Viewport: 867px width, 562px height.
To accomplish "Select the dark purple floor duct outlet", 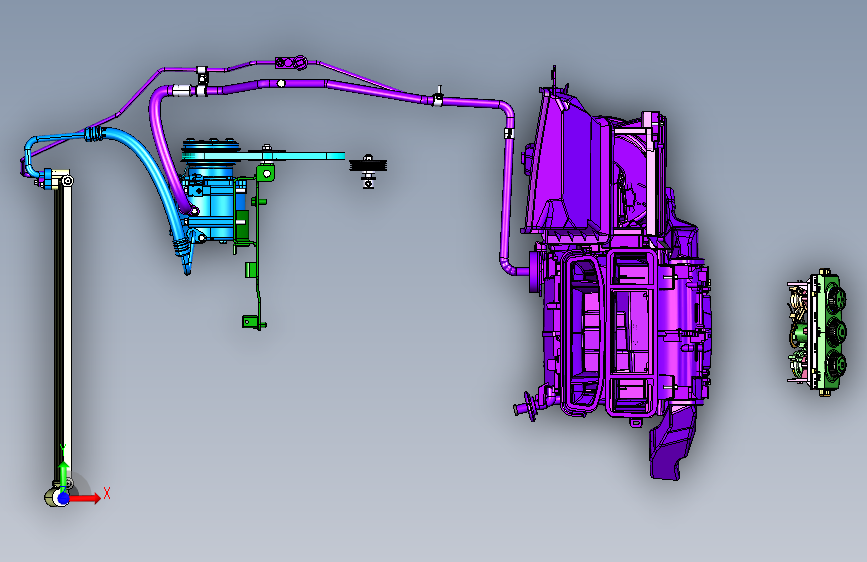I will 673,443.
